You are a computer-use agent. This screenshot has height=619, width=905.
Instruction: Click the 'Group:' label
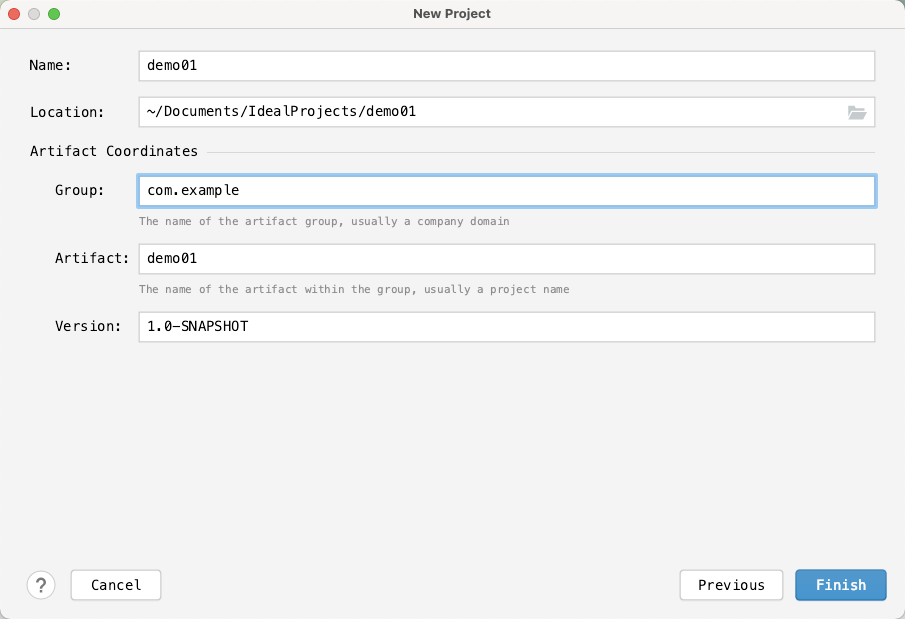pos(80,191)
